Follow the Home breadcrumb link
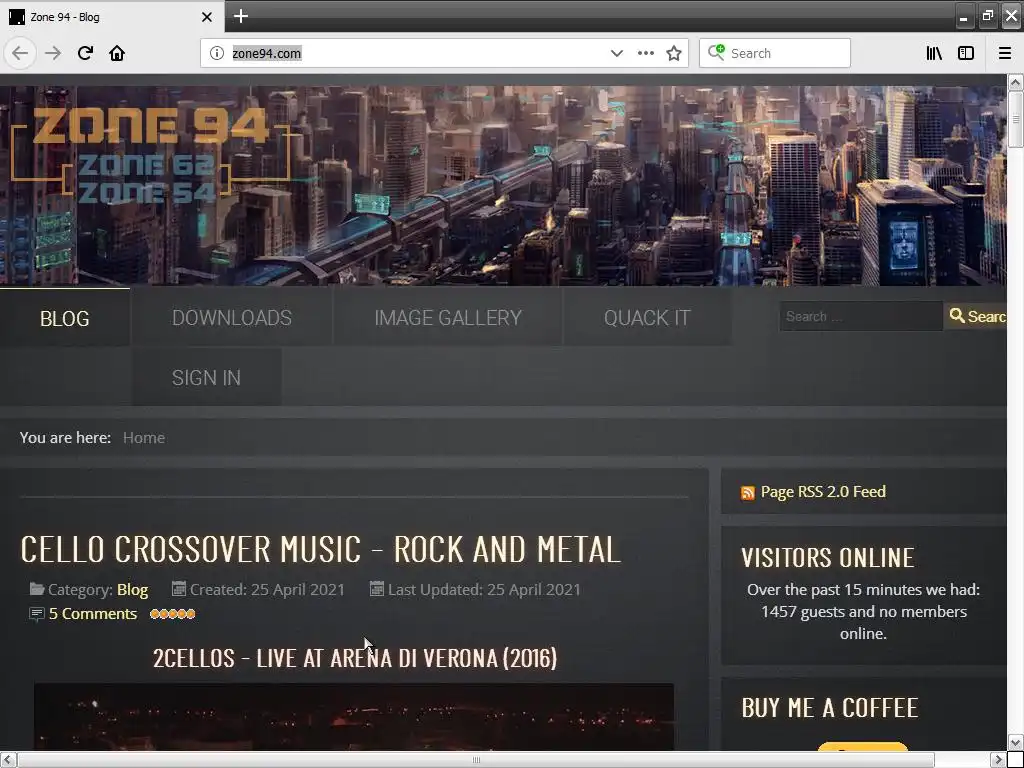Screen dimensions: 1024x768 click(x=144, y=438)
